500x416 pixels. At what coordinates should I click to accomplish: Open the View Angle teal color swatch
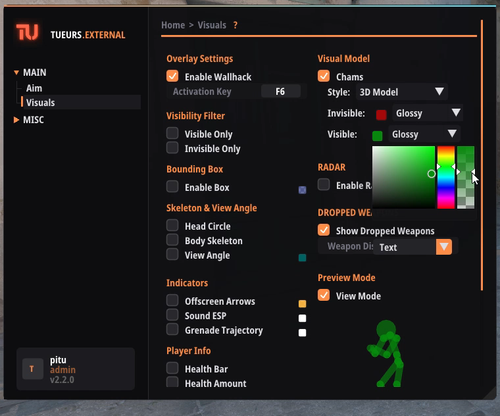[302, 258]
